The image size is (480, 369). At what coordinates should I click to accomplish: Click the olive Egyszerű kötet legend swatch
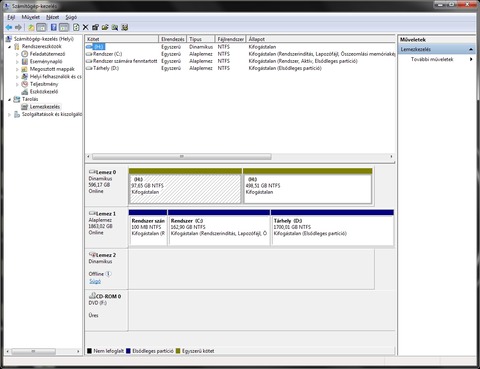pos(178,351)
